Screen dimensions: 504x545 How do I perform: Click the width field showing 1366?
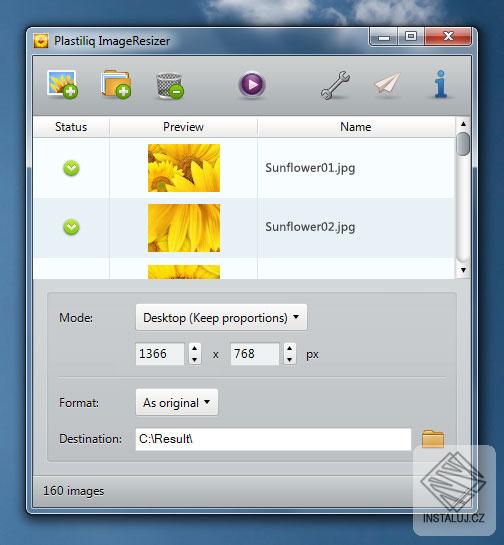click(160, 354)
